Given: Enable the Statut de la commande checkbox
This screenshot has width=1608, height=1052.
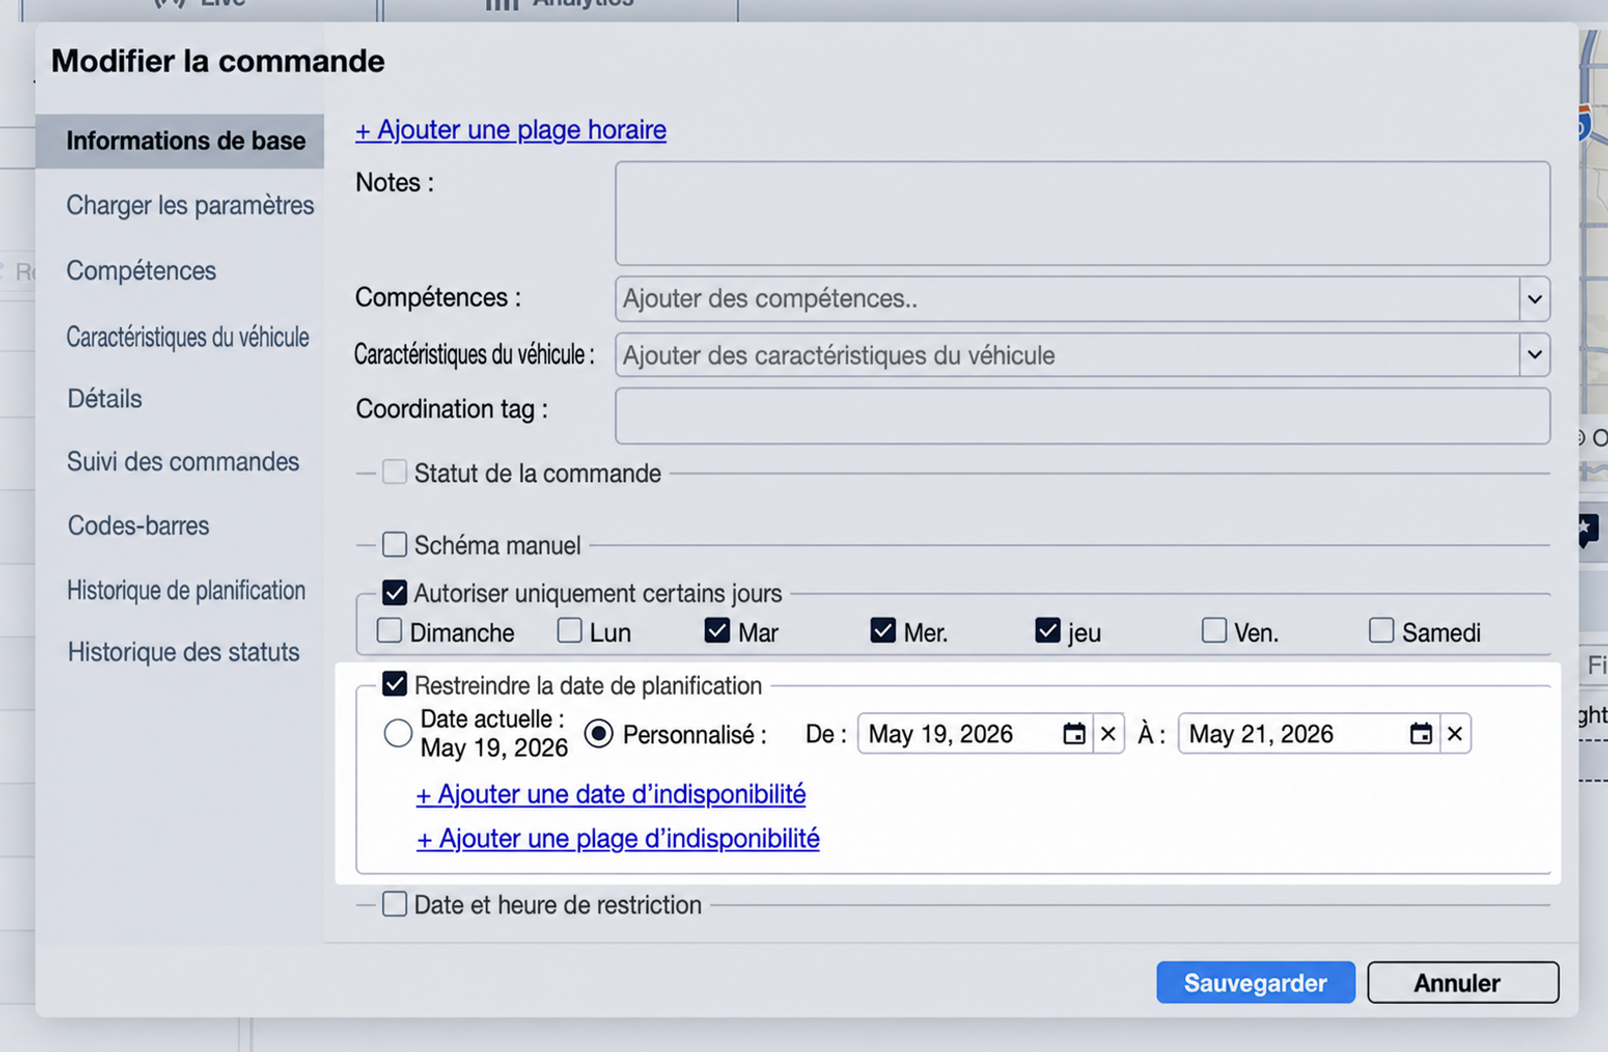Looking at the screenshot, I should (395, 472).
